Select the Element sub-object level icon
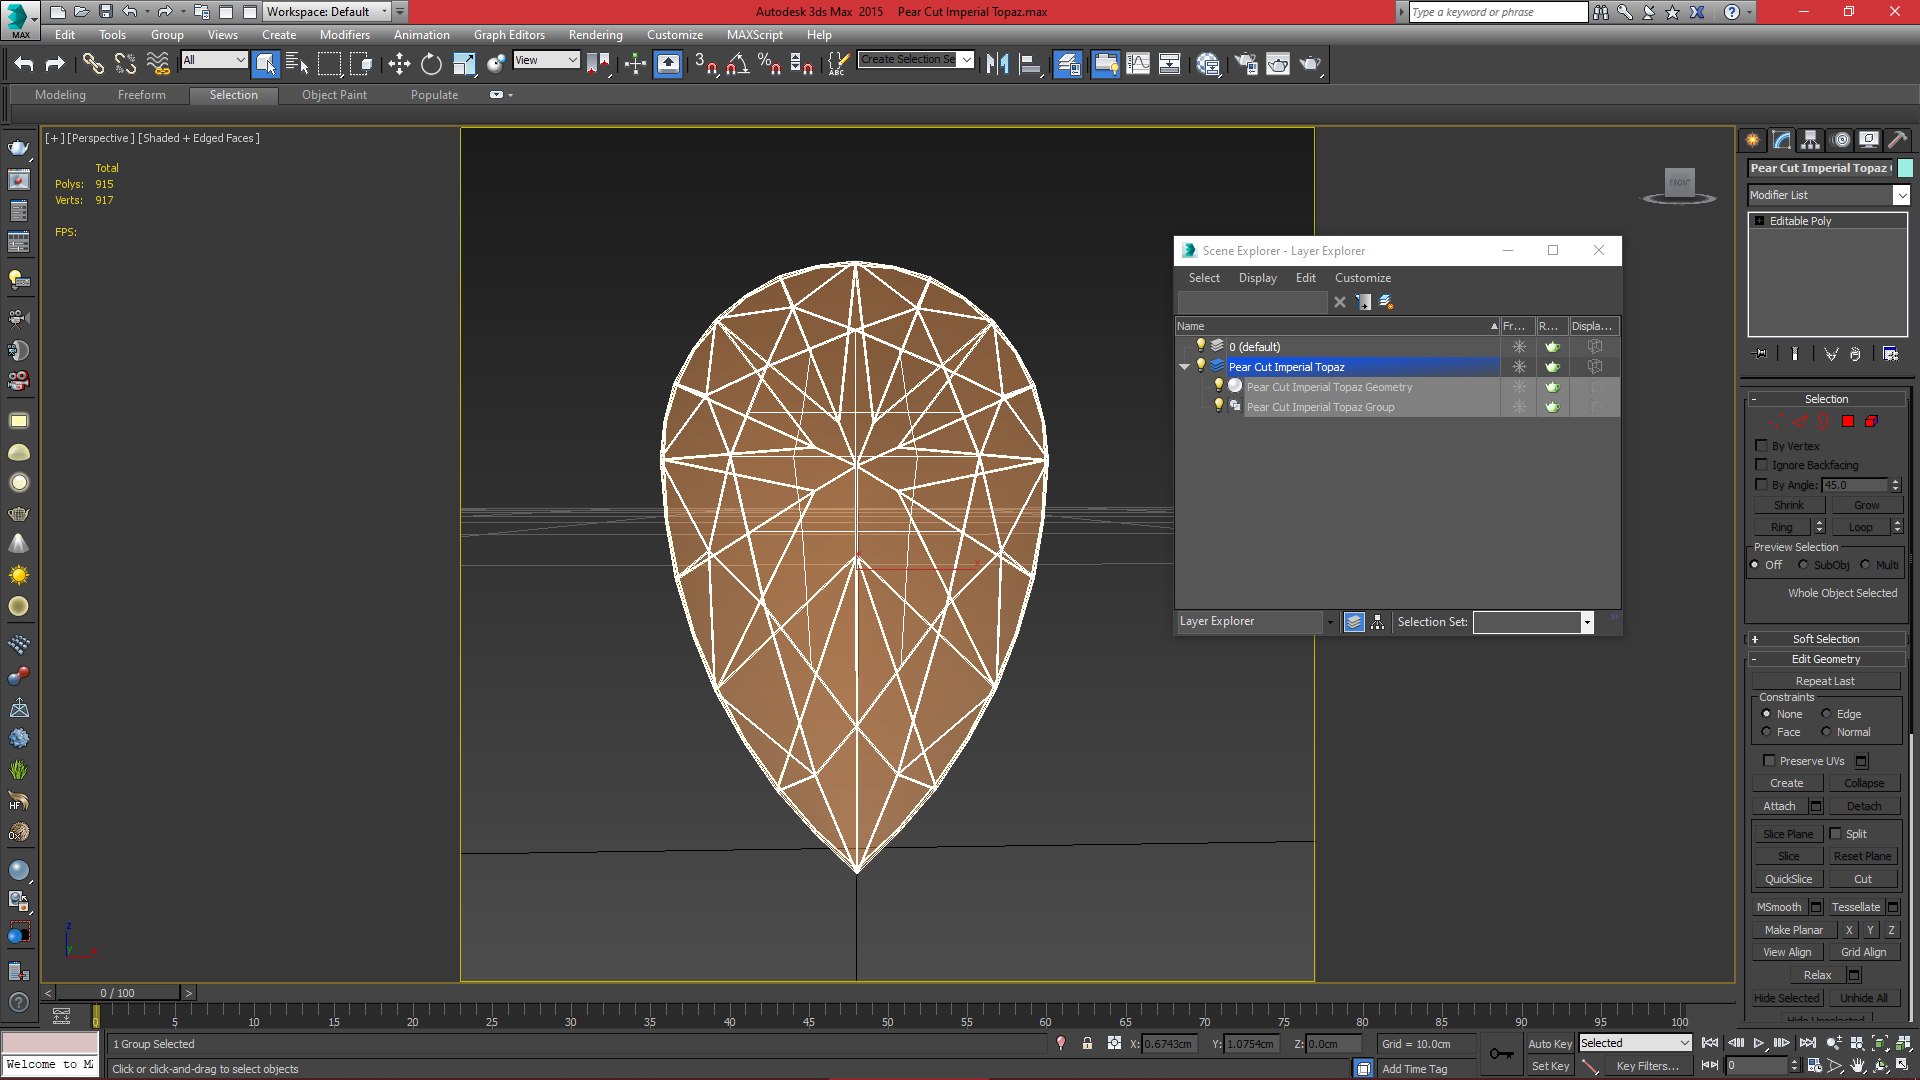 tap(1871, 422)
